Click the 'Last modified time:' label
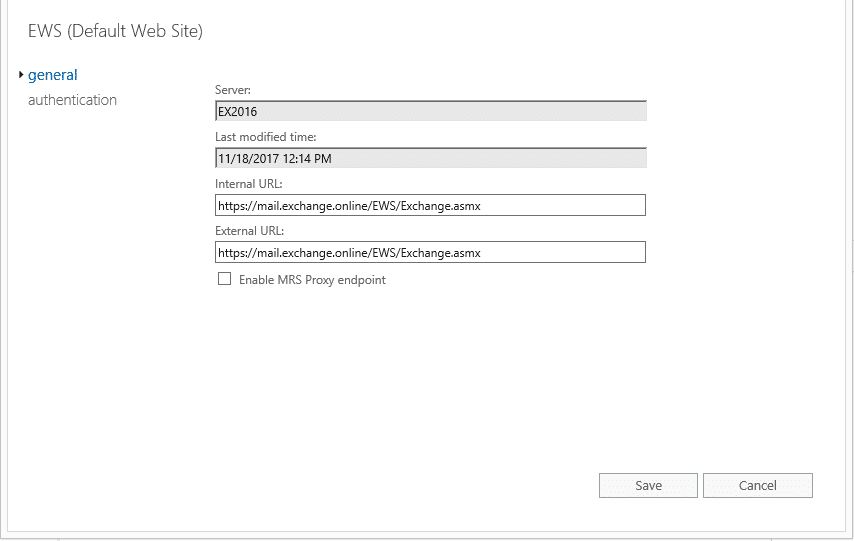The width and height of the screenshot is (854, 541). point(265,137)
